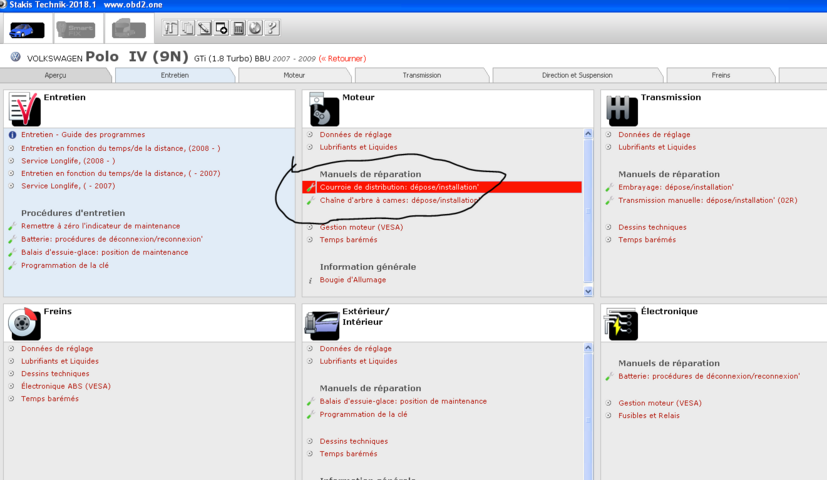Click the « Retourner link
The width and height of the screenshot is (827, 480).
point(342,59)
